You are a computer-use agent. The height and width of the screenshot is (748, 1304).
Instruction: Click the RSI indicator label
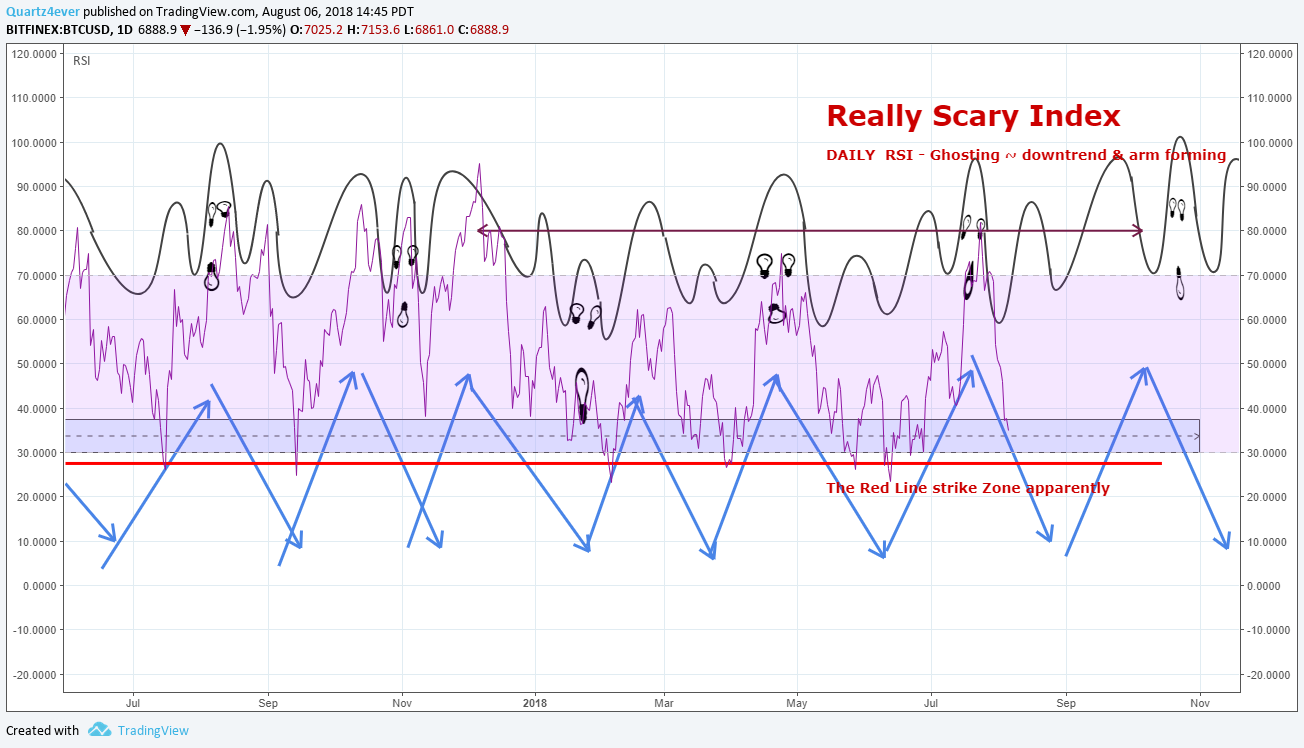click(x=82, y=61)
